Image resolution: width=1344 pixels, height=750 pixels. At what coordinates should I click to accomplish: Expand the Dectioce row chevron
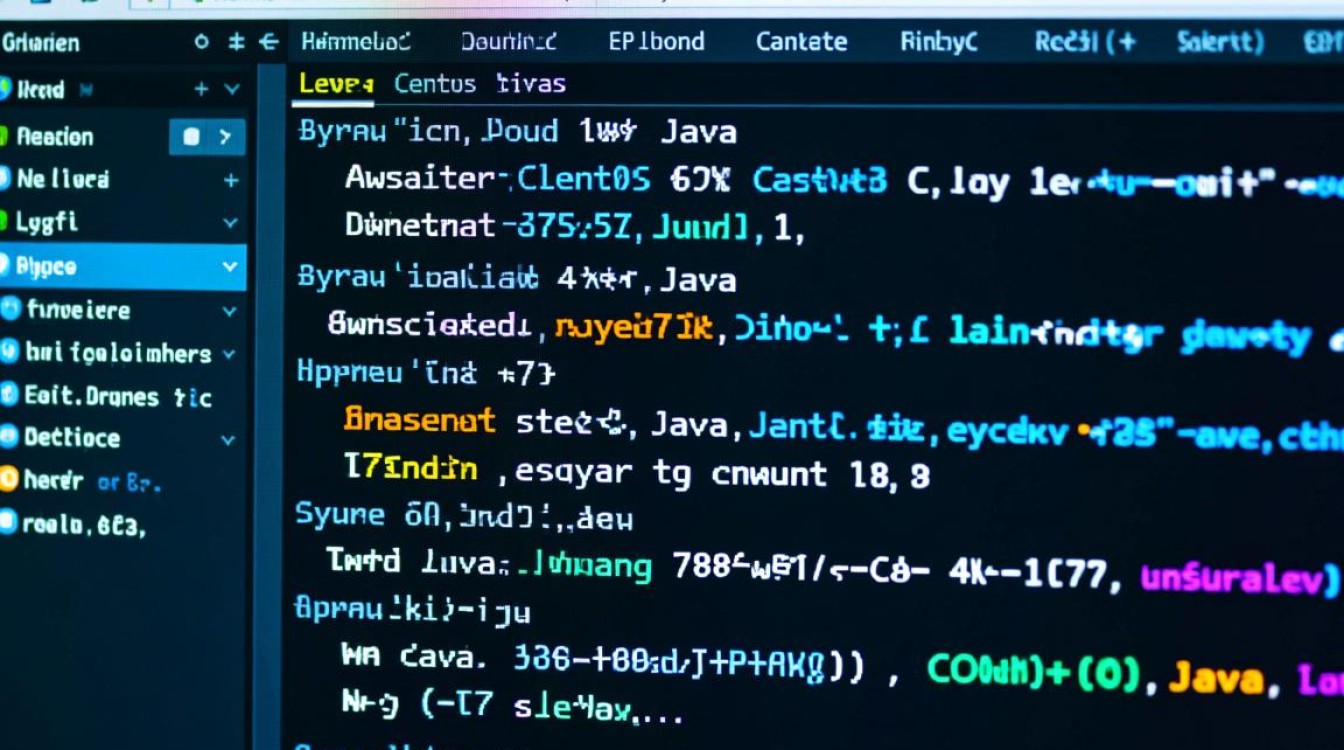click(228, 439)
